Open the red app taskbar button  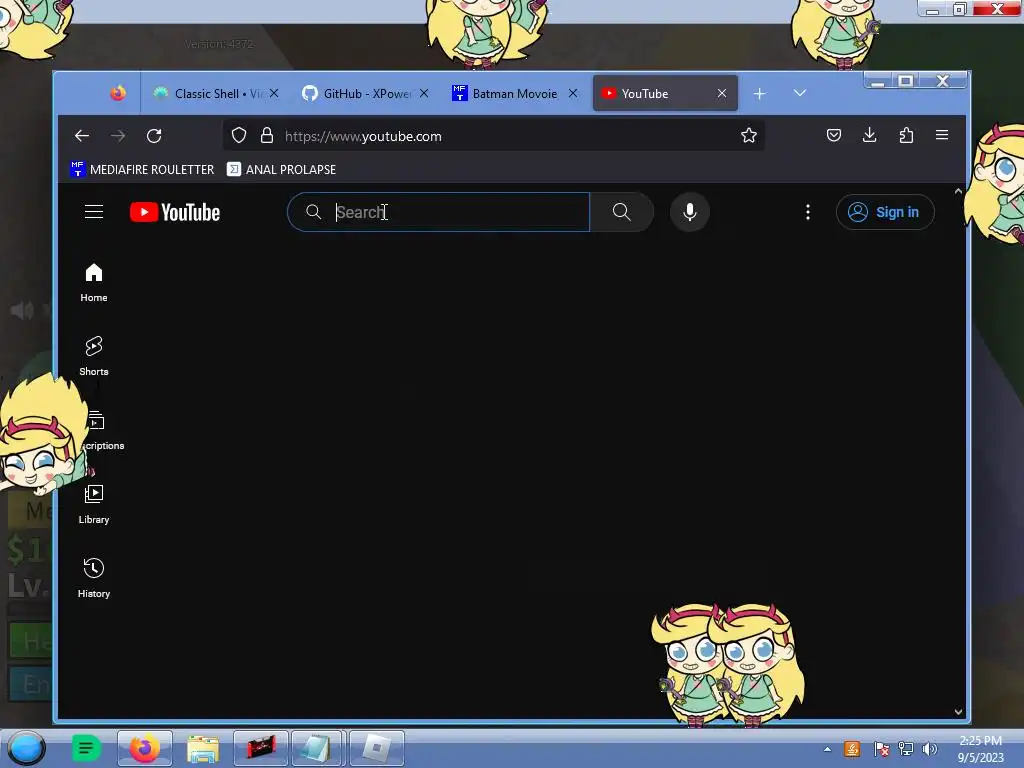point(261,748)
